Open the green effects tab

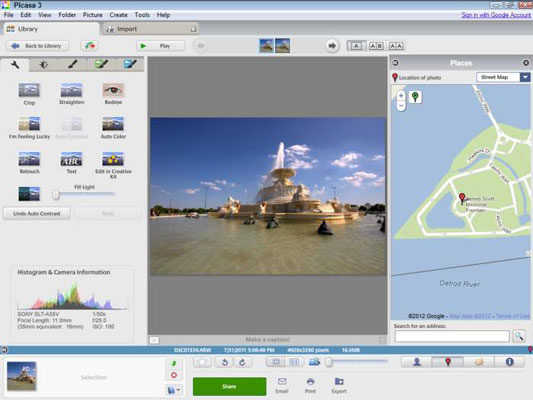click(x=101, y=65)
